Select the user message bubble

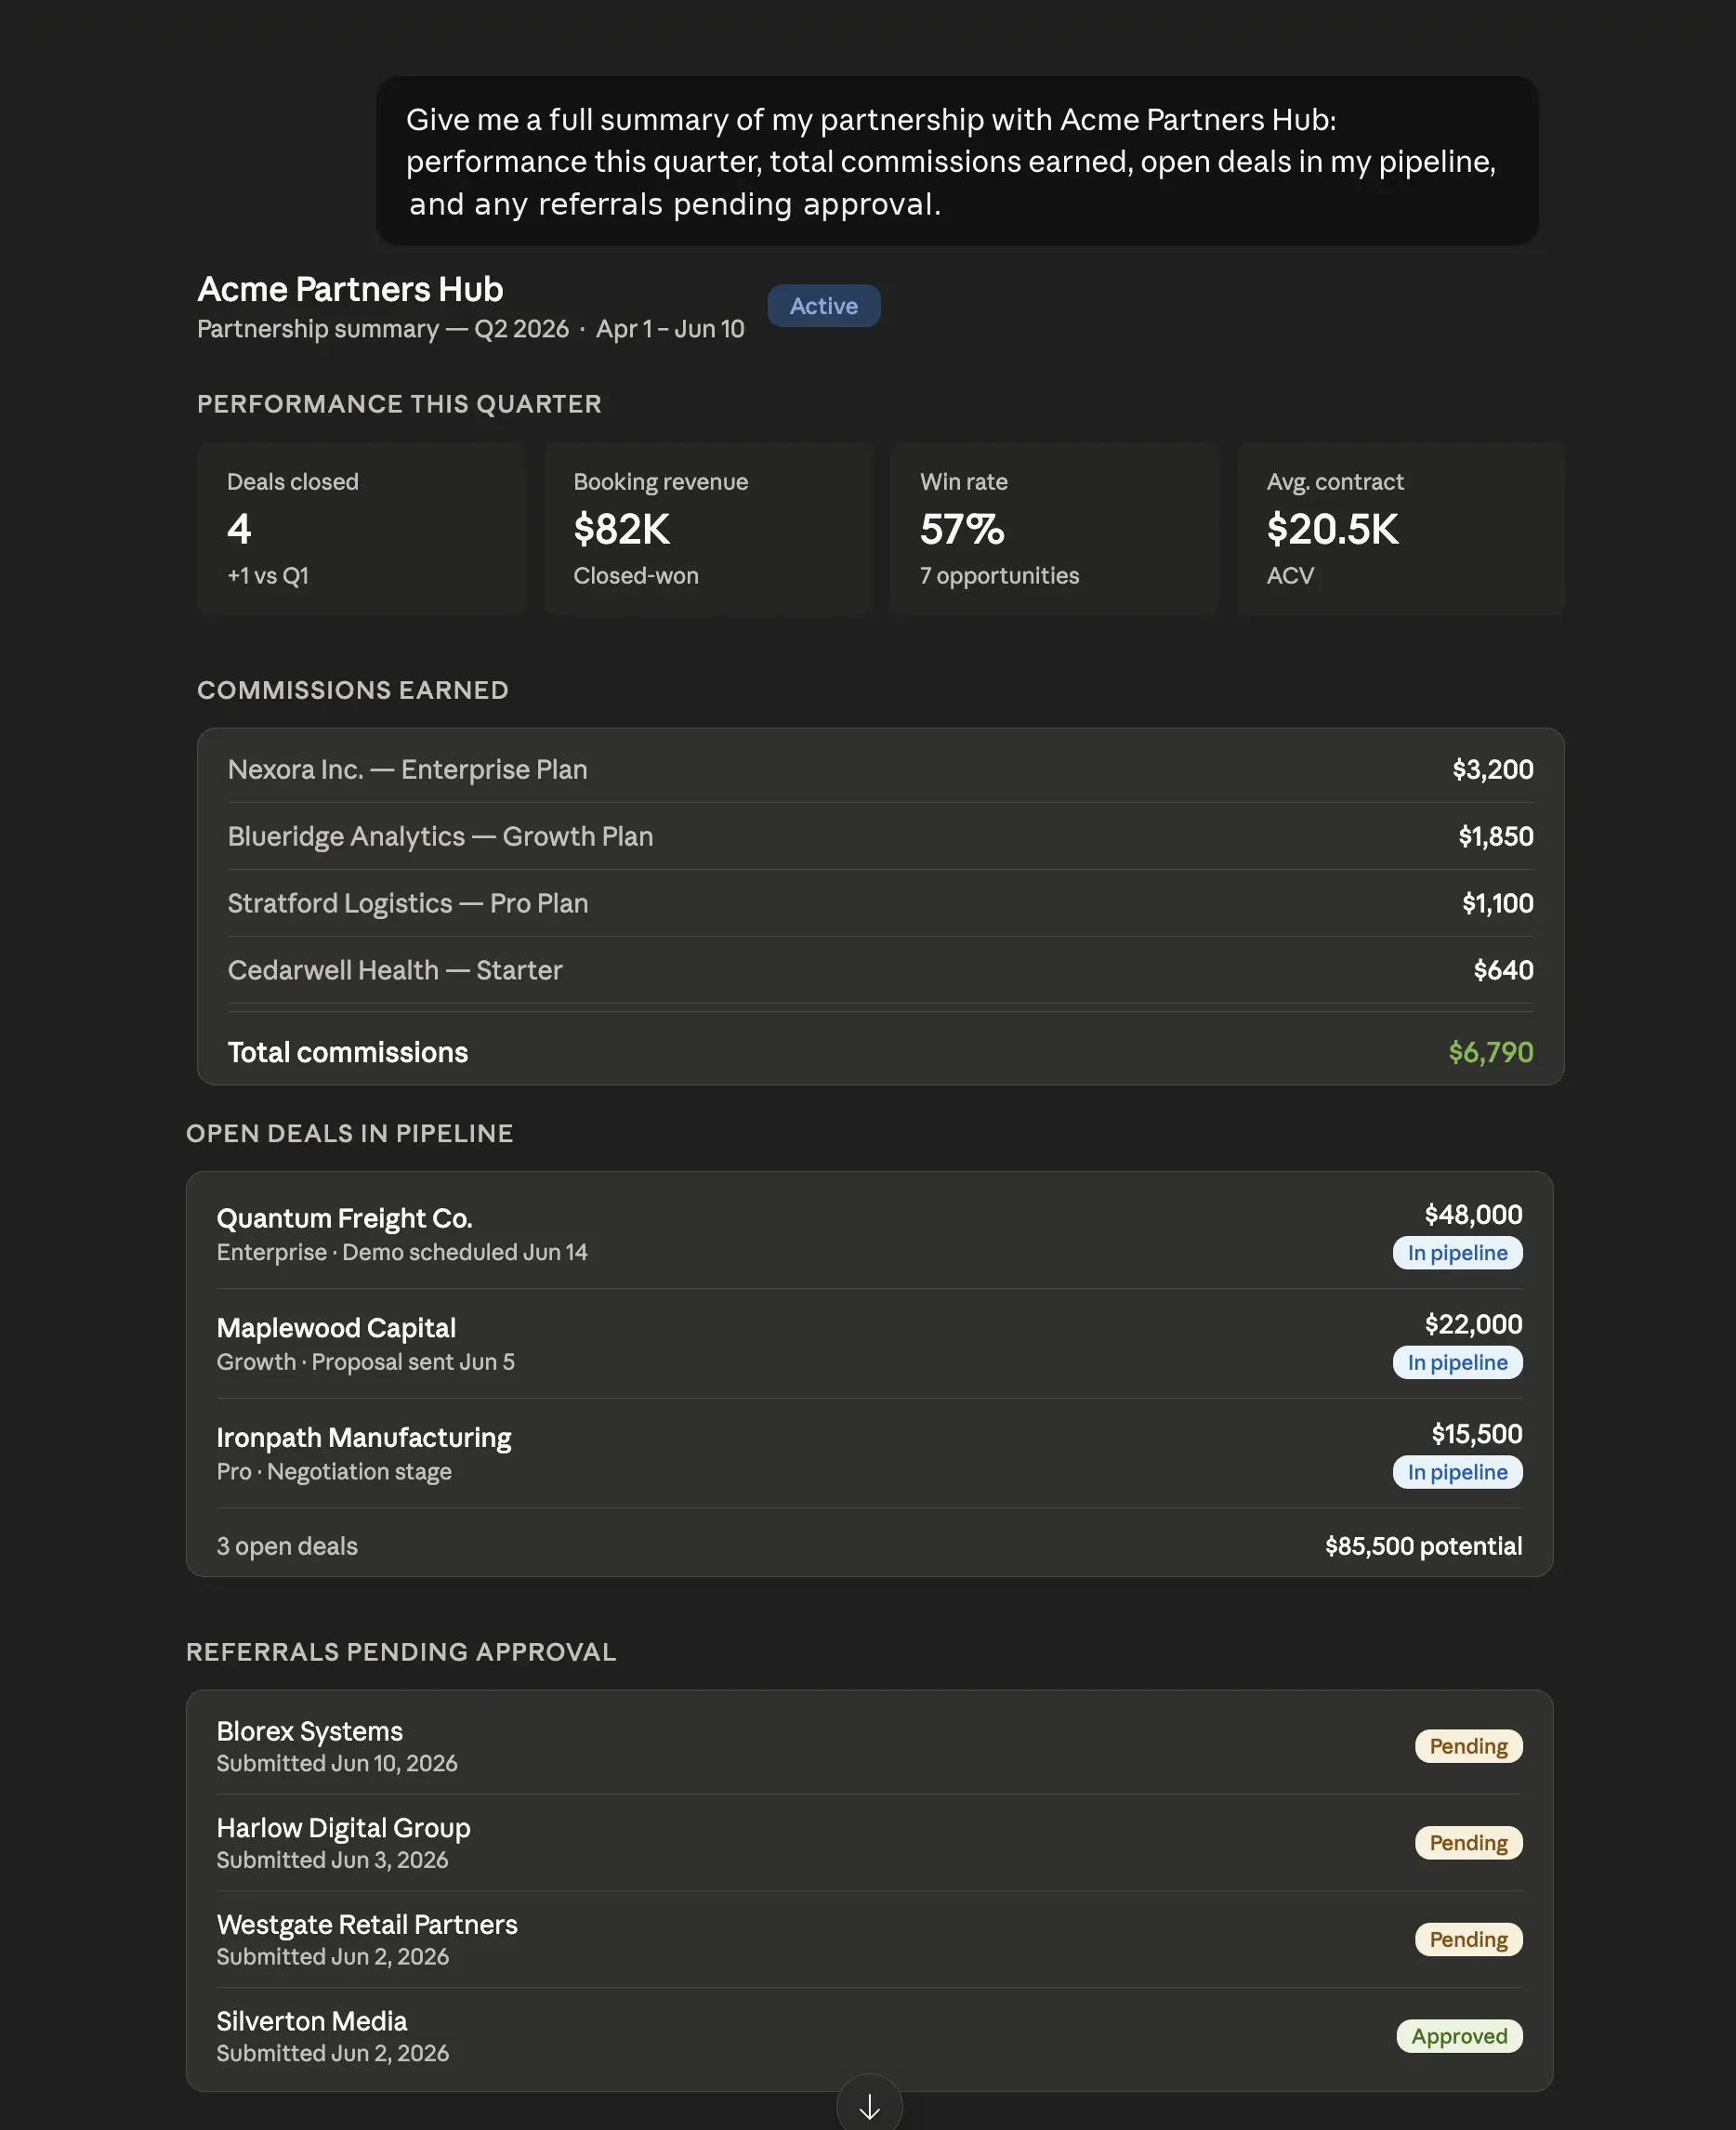tap(957, 161)
